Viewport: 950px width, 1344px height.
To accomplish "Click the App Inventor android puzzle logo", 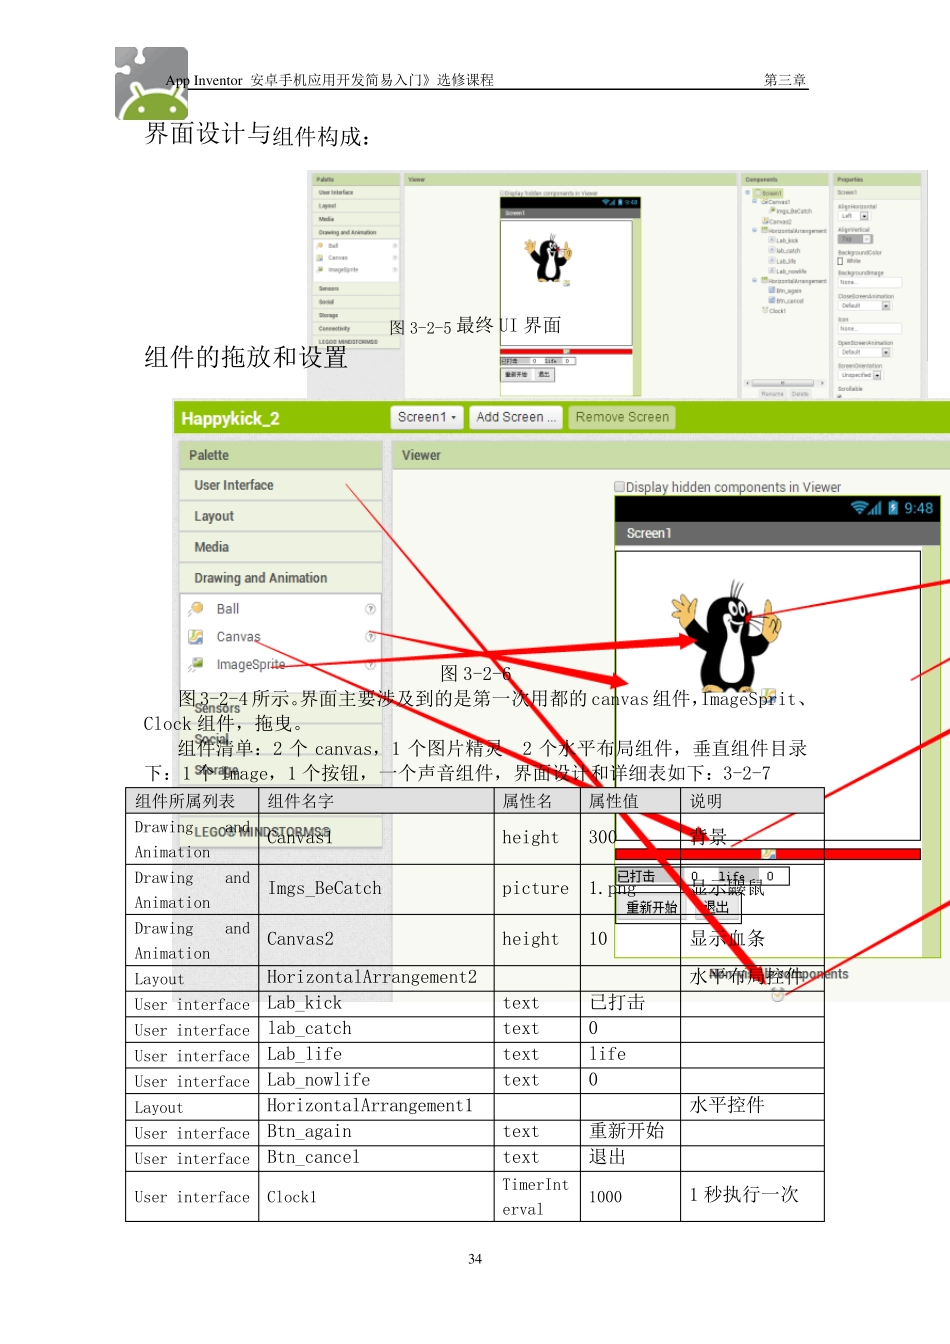I will tap(152, 84).
